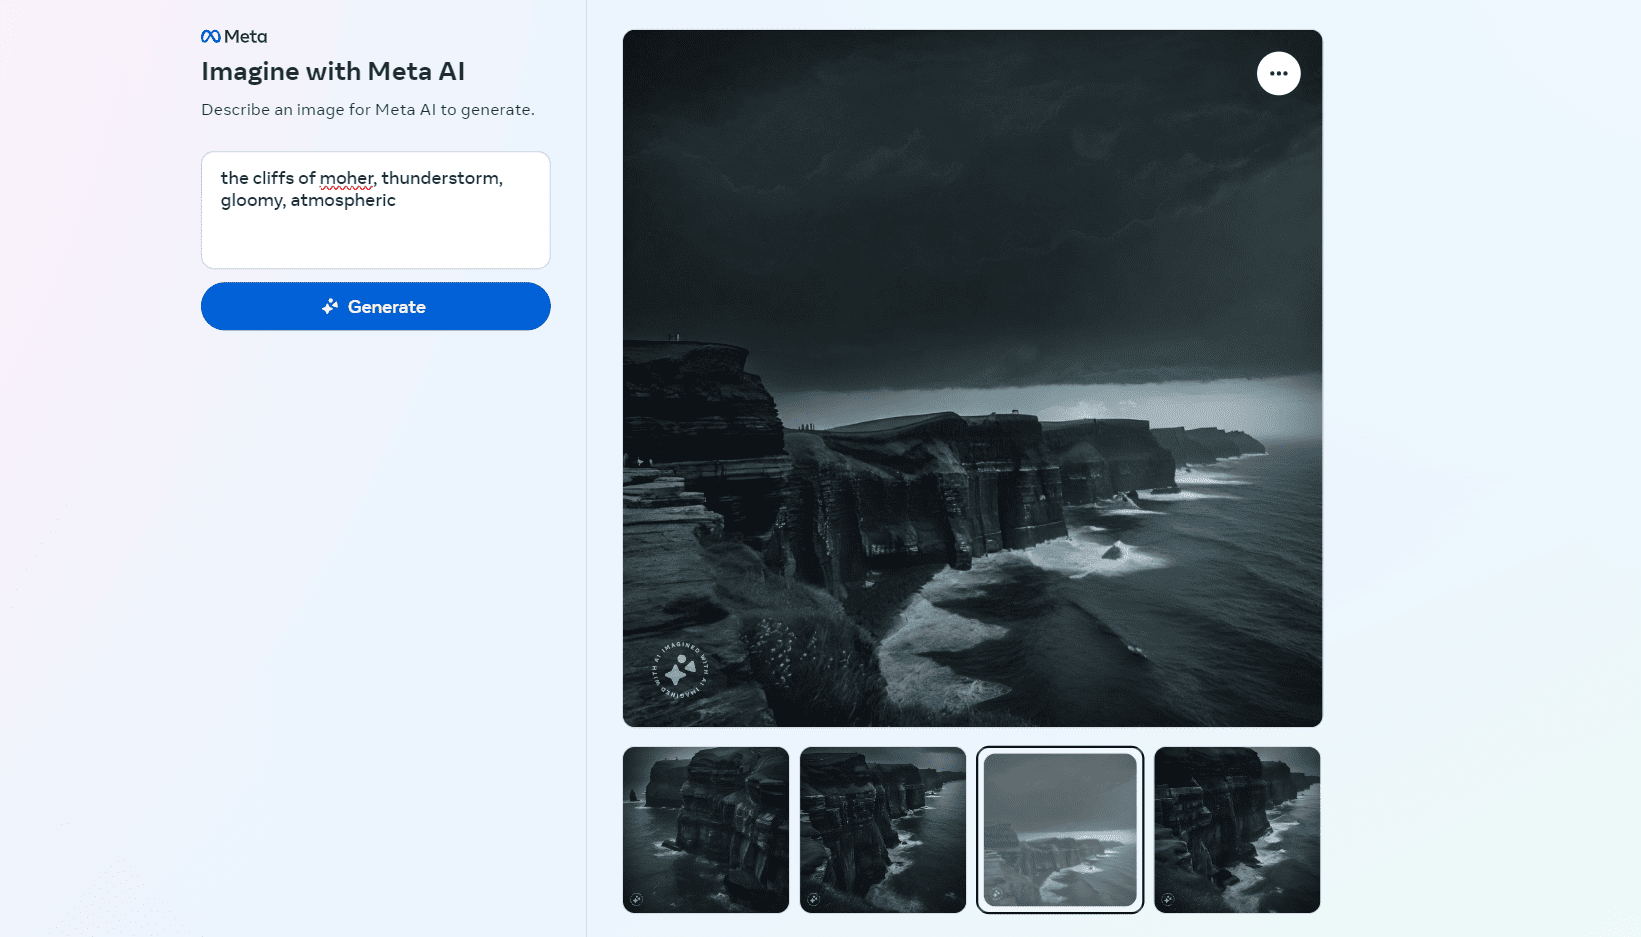Click the Meta wordmark text
Image resolution: width=1641 pixels, height=937 pixels.
click(x=246, y=37)
